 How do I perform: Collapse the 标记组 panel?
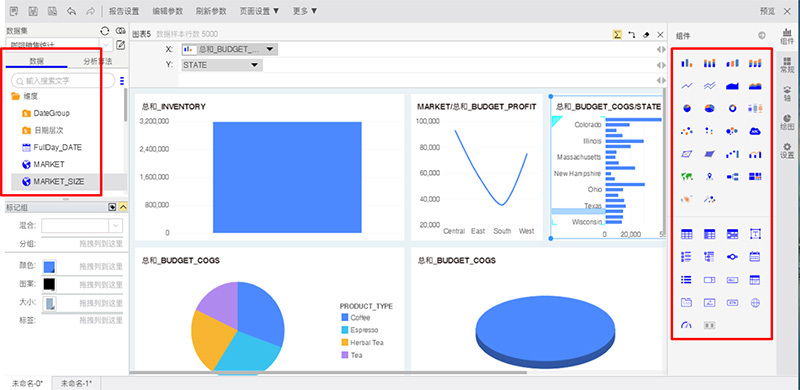123,207
